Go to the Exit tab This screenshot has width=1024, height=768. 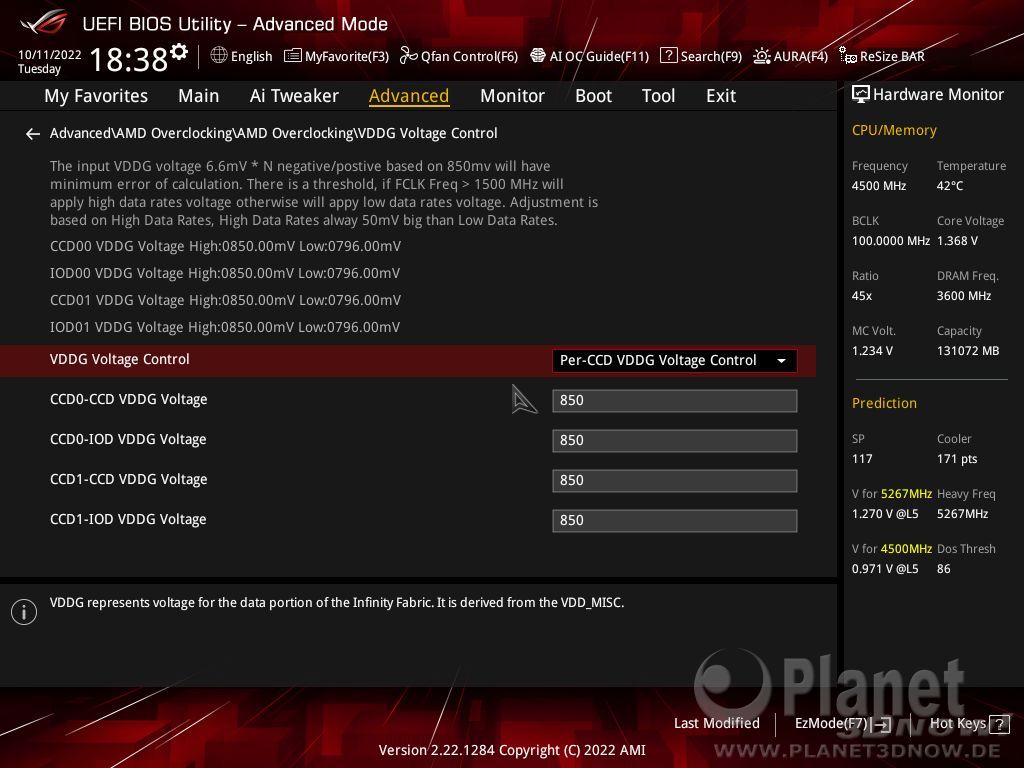pyautogui.click(x=721, y=96)
